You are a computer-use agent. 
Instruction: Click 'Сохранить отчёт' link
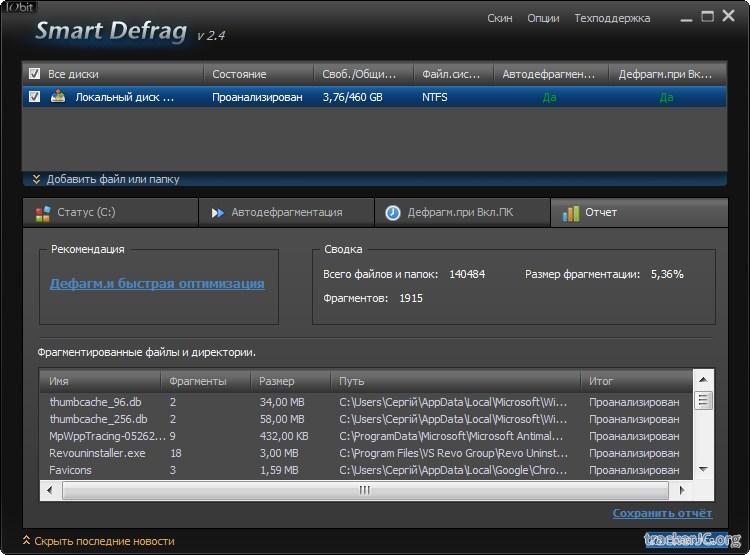point(662,513)
